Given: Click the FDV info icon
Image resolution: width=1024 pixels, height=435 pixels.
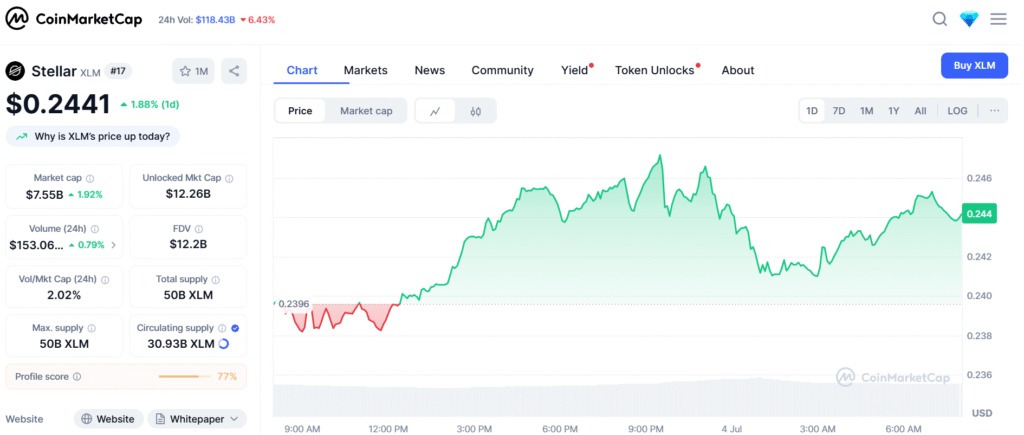Looking at the screenshot, I should click(199, 229).
